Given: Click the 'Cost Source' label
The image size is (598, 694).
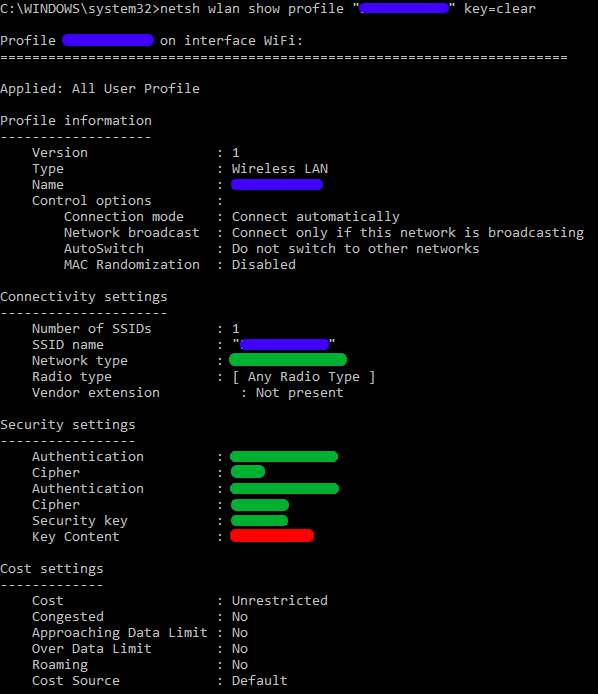Looking at the screenshot, I should [x=76, y=681].
